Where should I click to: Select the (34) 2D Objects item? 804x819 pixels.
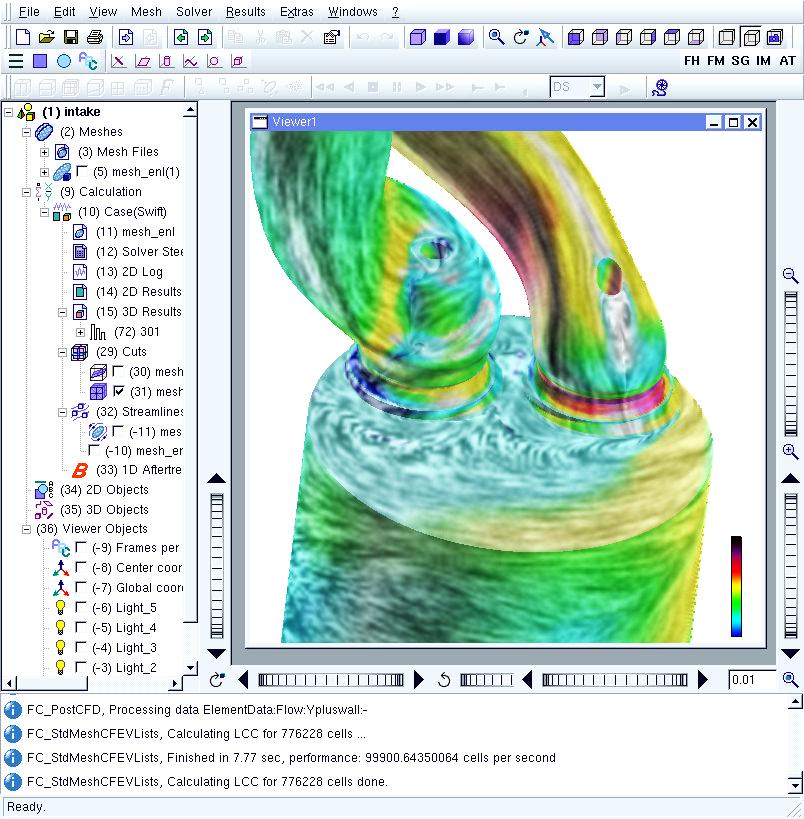coord(104,490)
